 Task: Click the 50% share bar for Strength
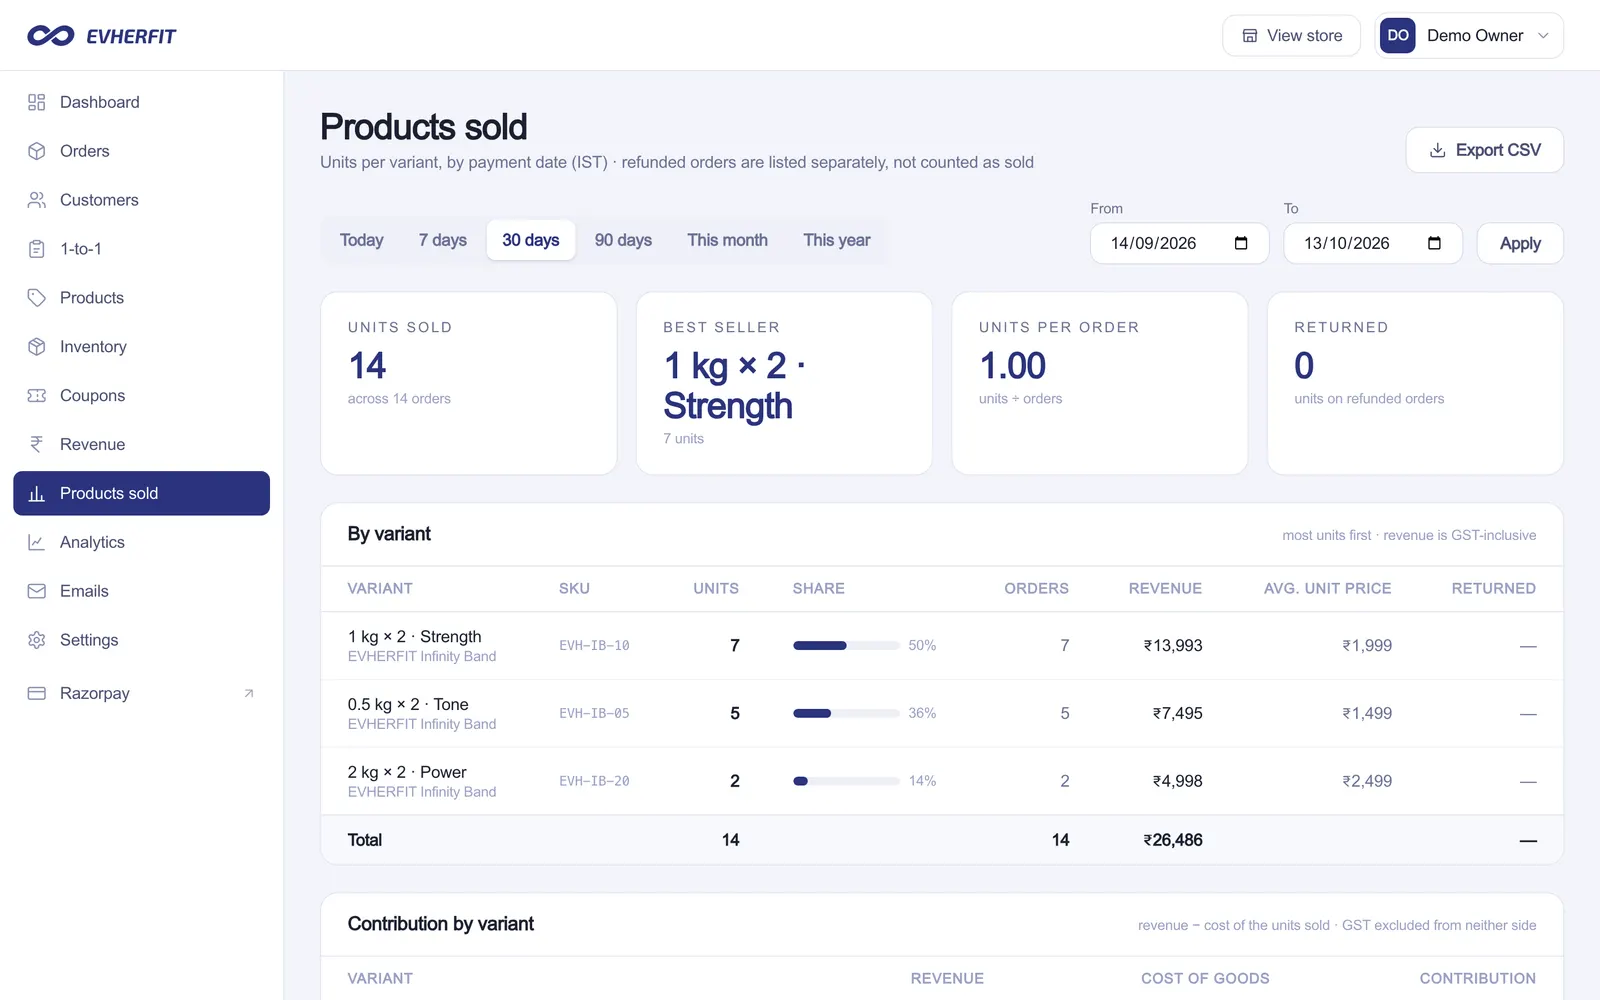(846, 646)
